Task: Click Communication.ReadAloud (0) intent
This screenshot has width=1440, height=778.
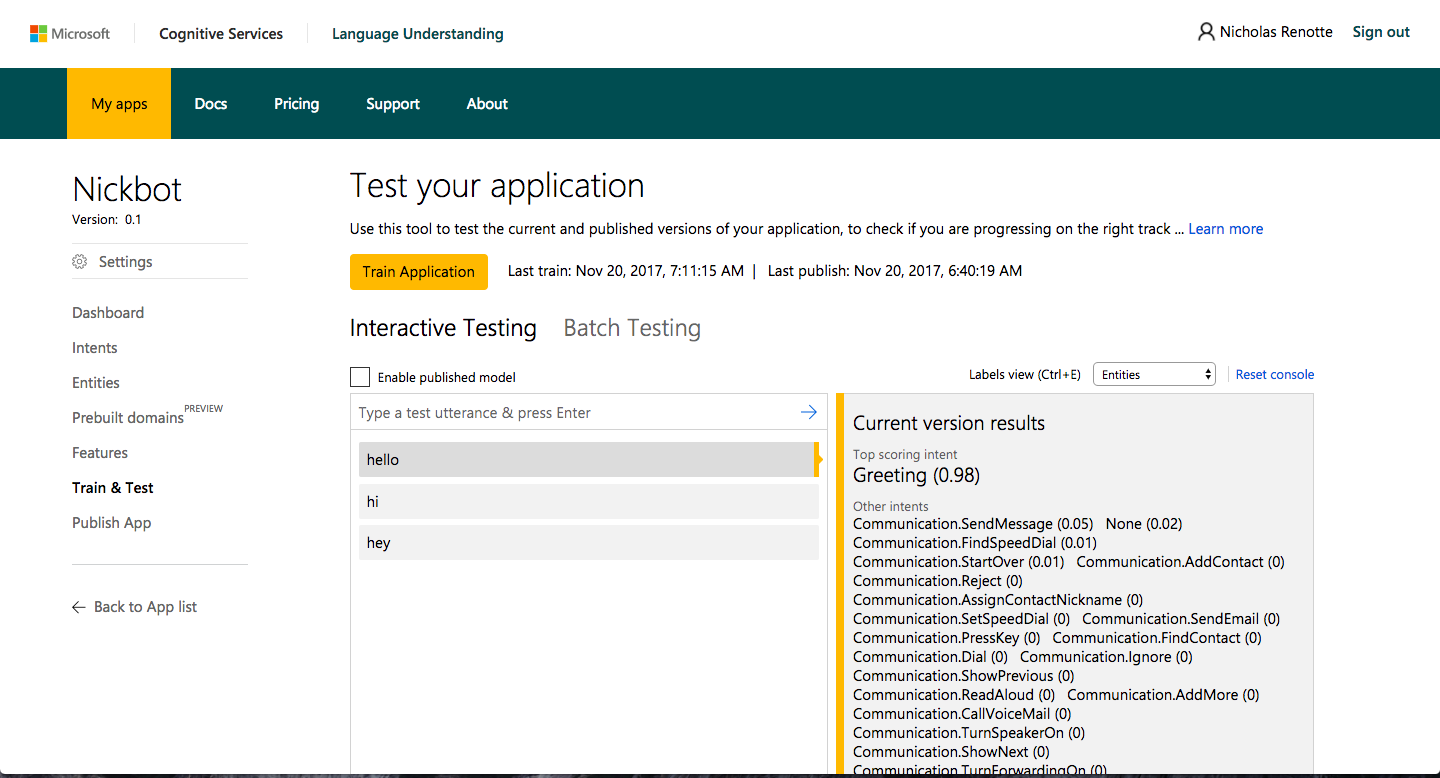Action: click(954, 695)
